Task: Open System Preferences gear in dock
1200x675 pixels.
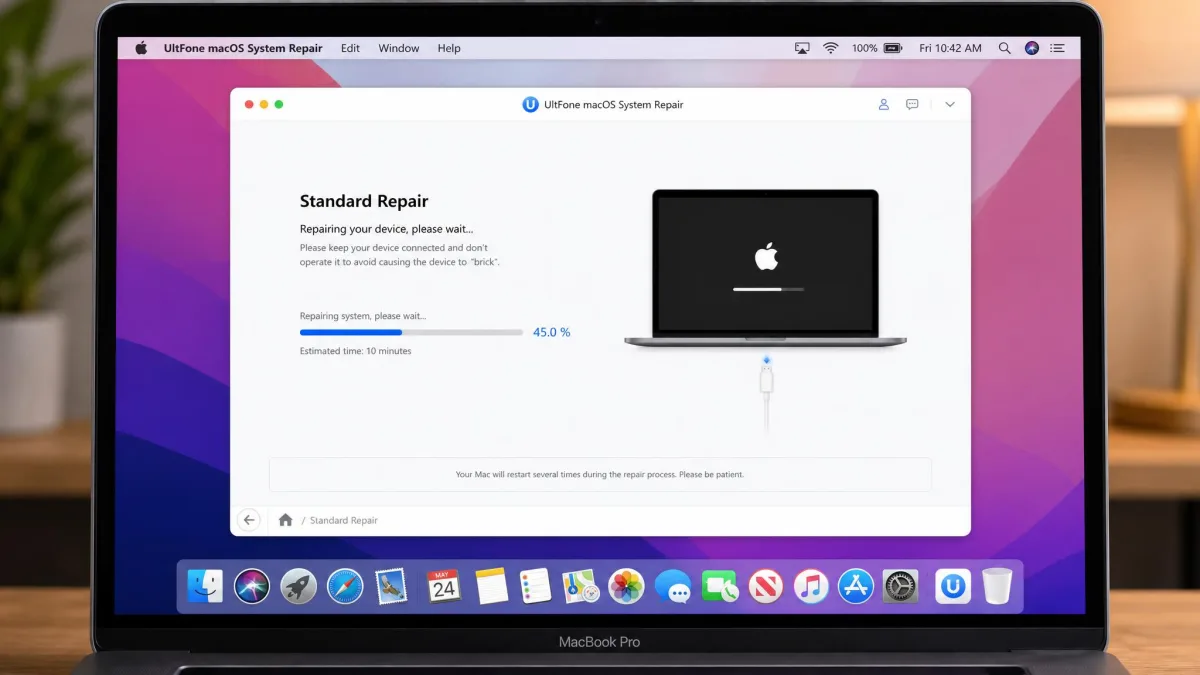Action: pyautogui.click(x=901, y=586)
